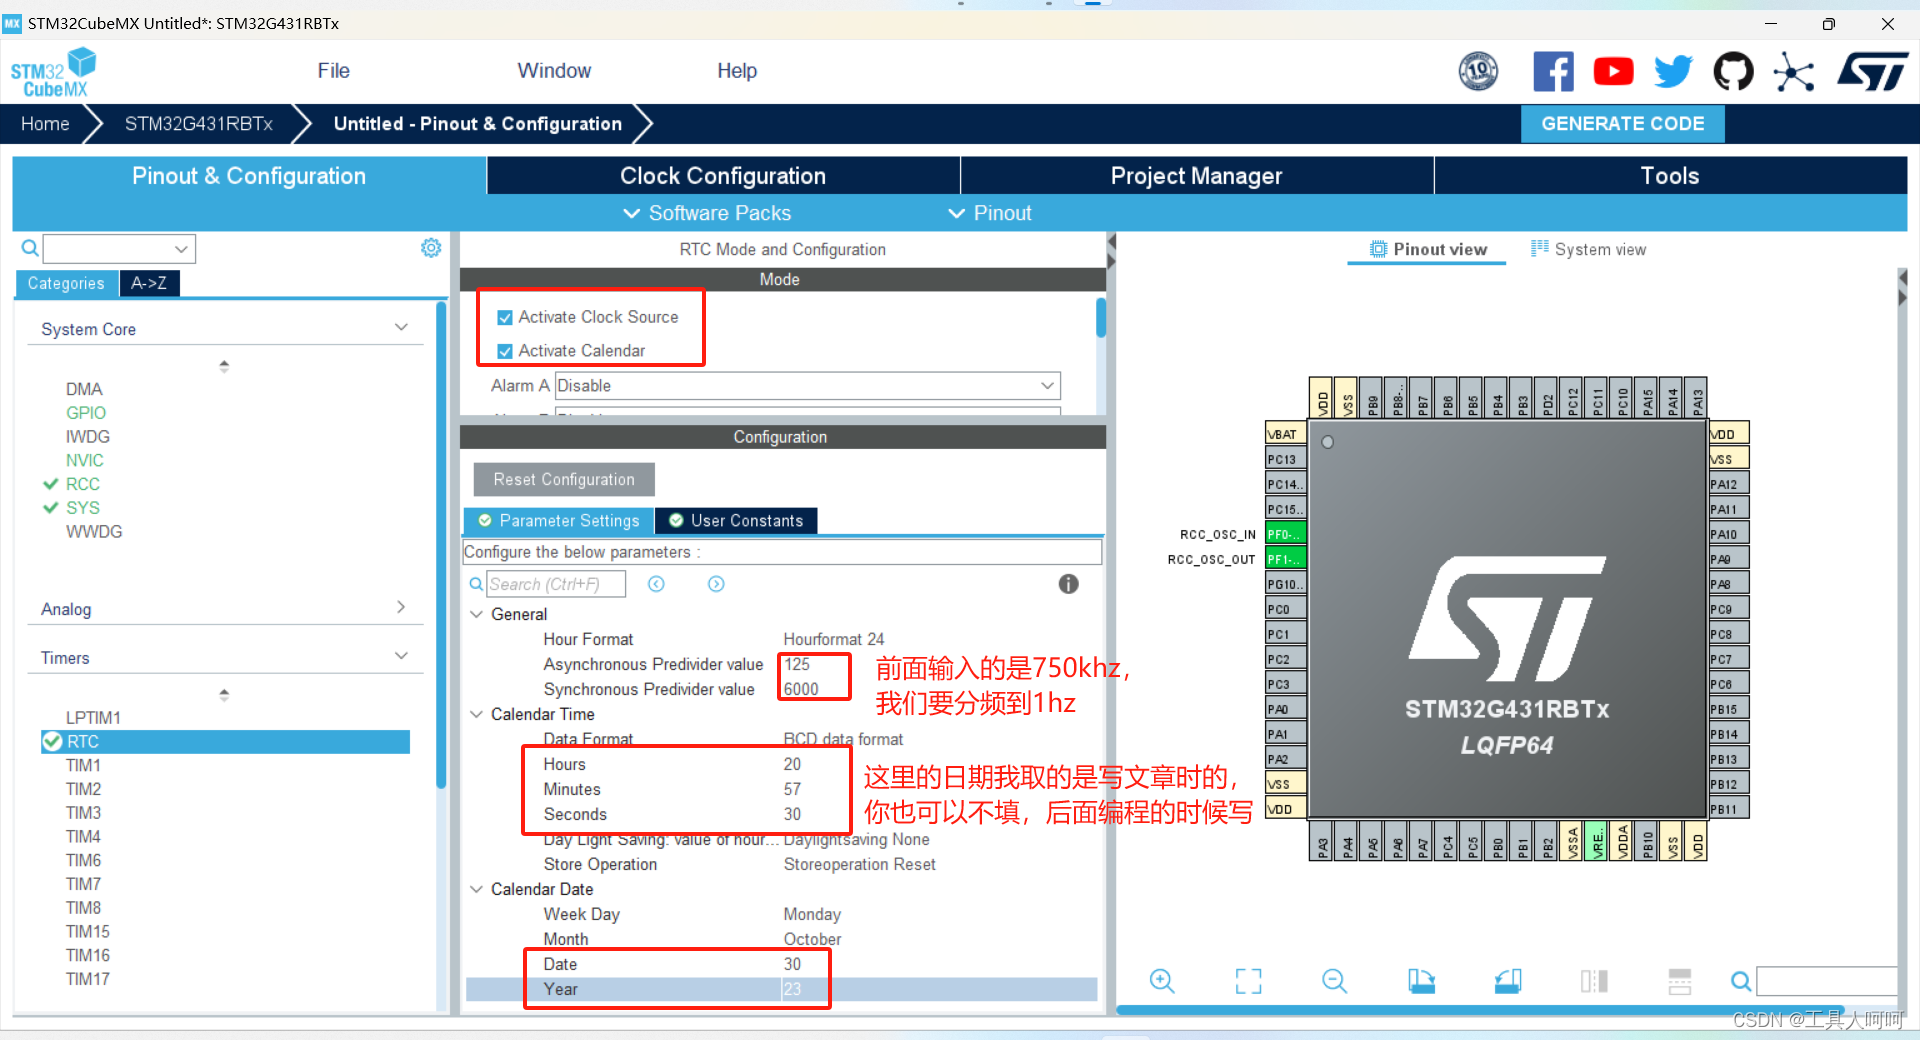Click the STM32CubeMX home logo
Image resolution: width=1920 pixels, height=1040 pixels.
pos(53,73)
